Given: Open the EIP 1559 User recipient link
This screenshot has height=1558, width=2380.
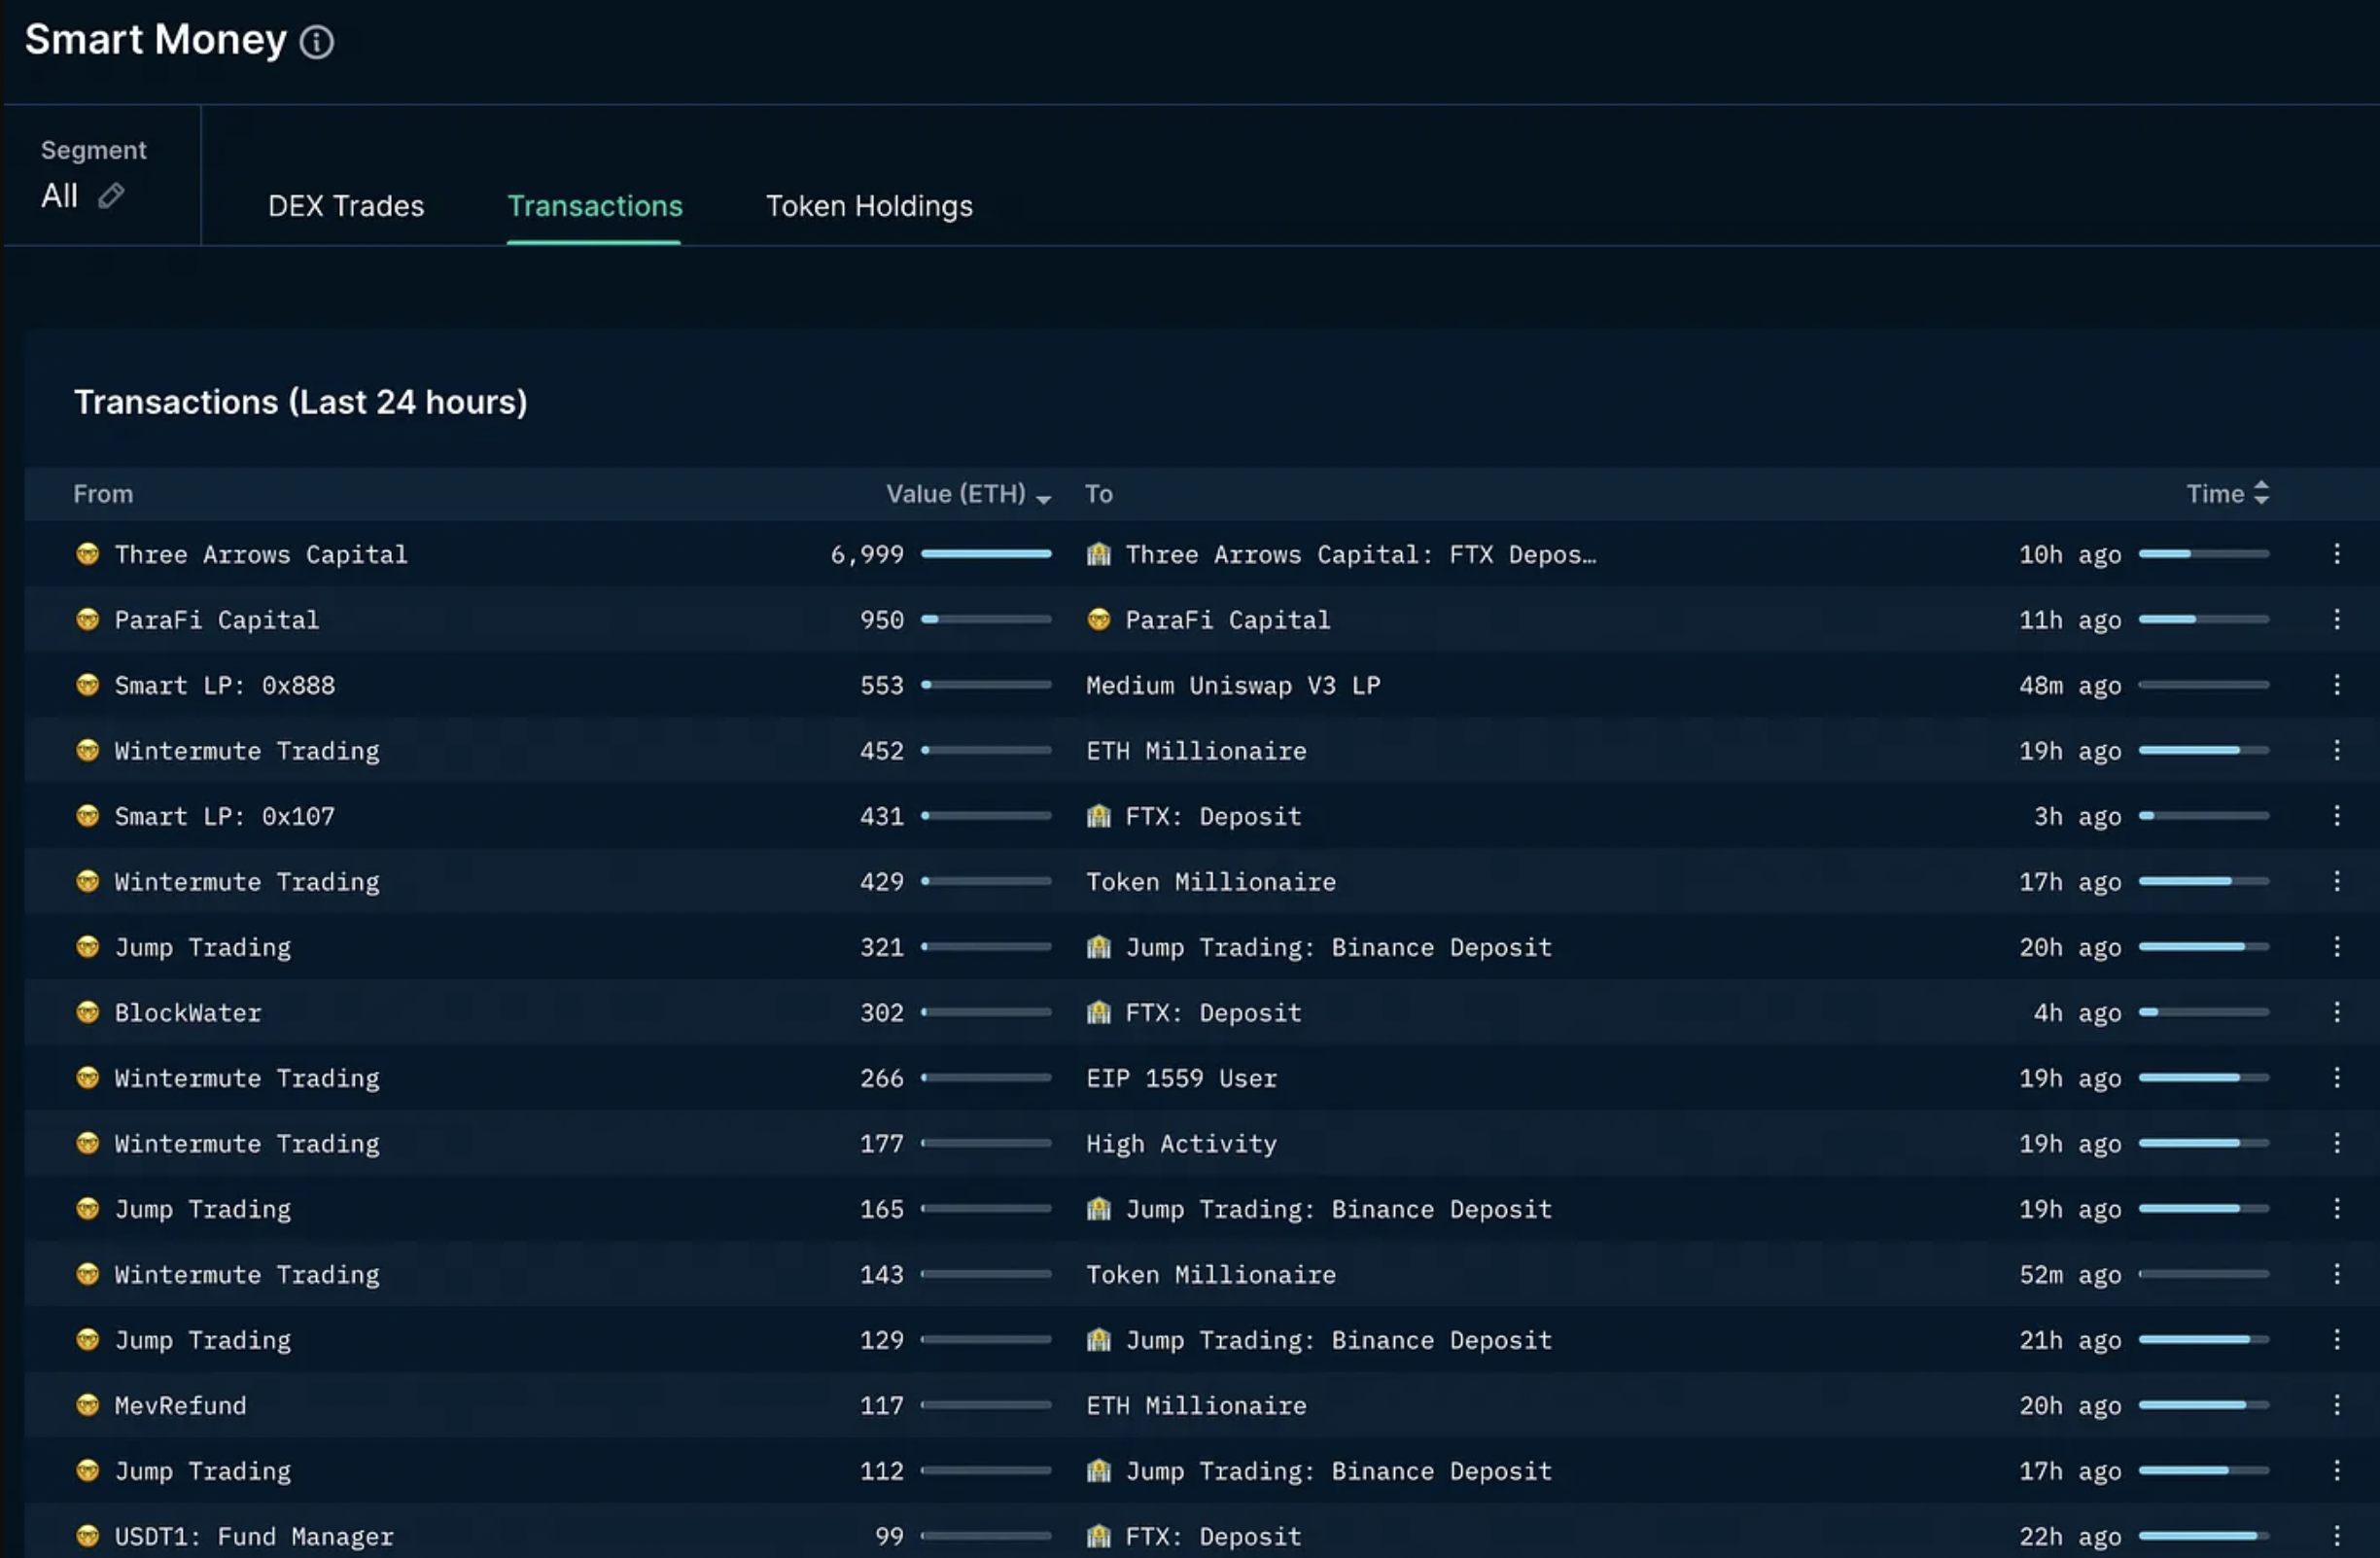Looking at the screenshot, I should pyautogui.click(x=1182, y=1078).
